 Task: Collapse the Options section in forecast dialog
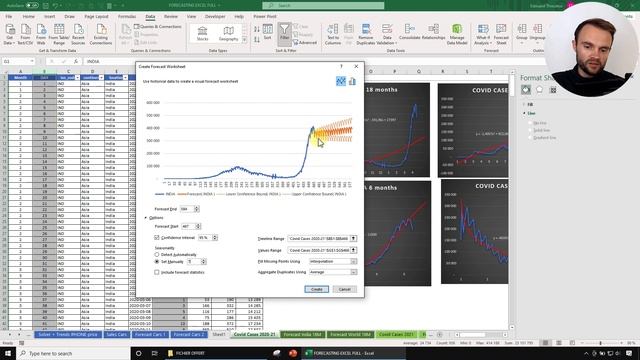point(146,218)
